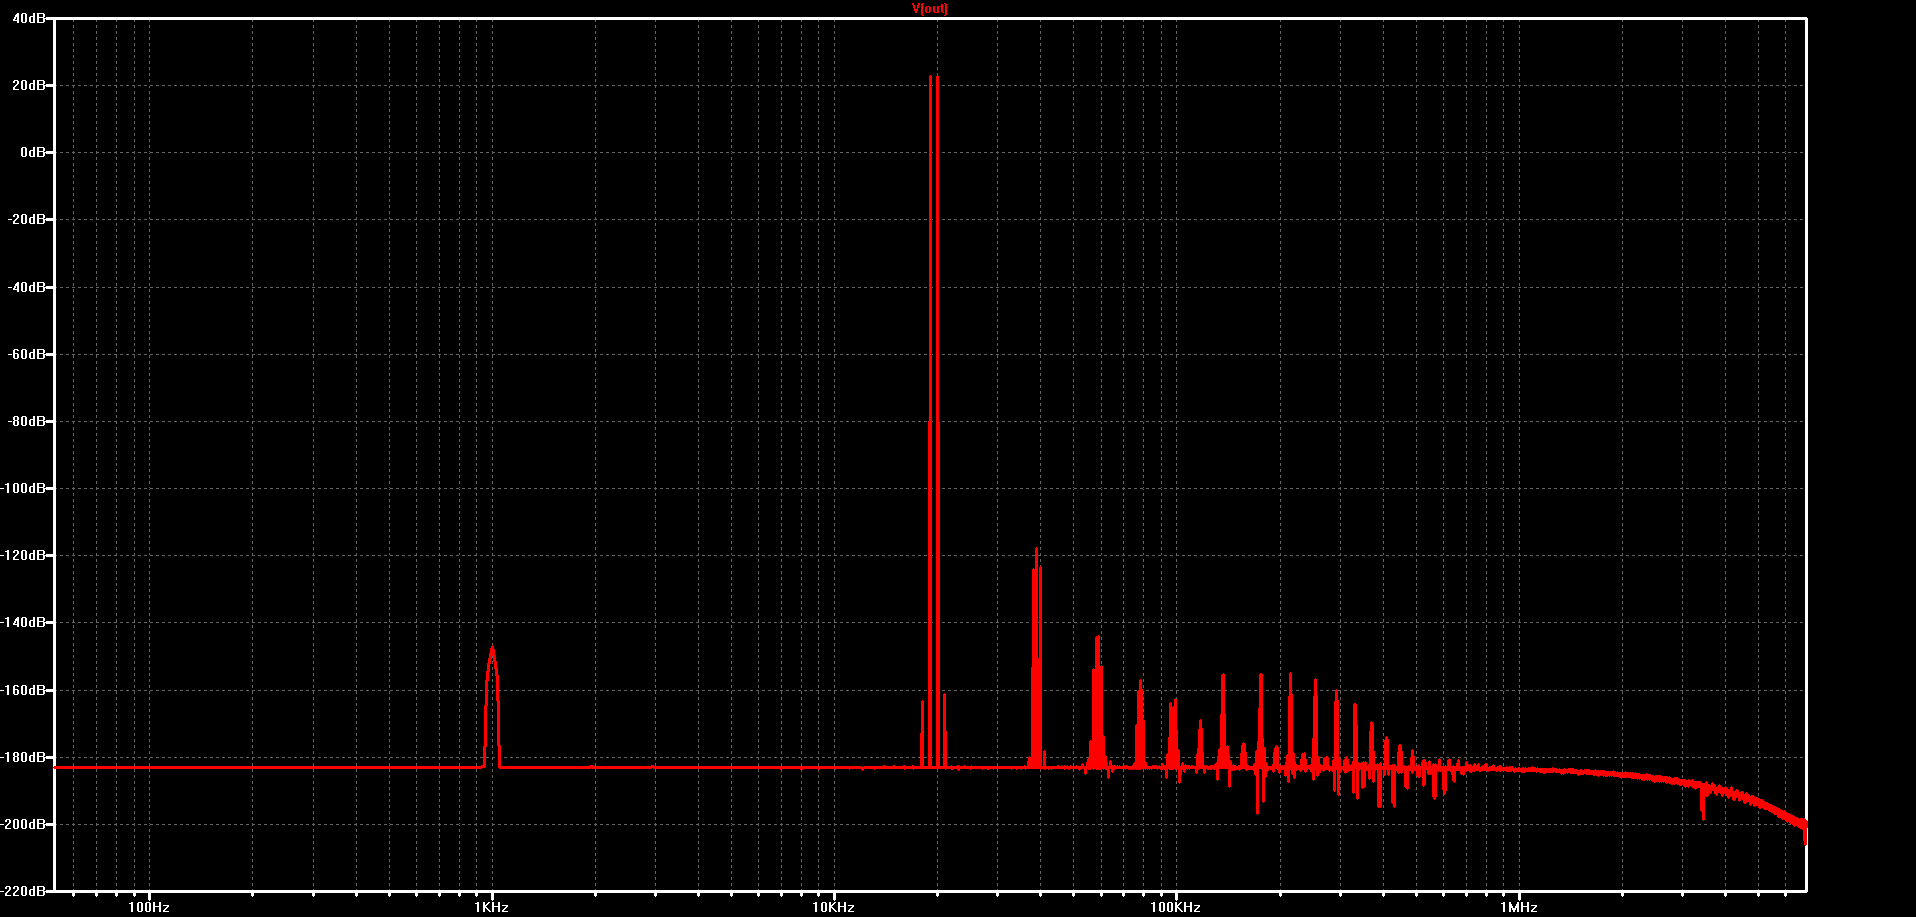Click the 20dB vertical axis label
This screenshot has height=917, width=1916.
pyautogui.click(x=28, y=85)
